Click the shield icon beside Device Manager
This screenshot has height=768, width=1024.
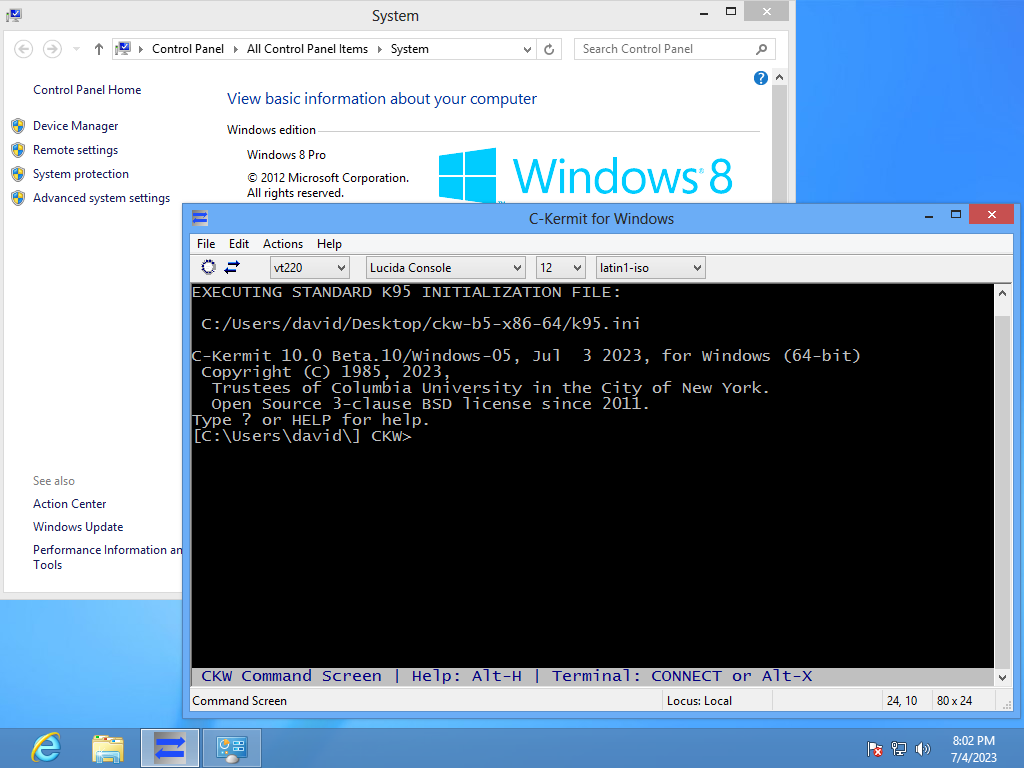point(18,126)
